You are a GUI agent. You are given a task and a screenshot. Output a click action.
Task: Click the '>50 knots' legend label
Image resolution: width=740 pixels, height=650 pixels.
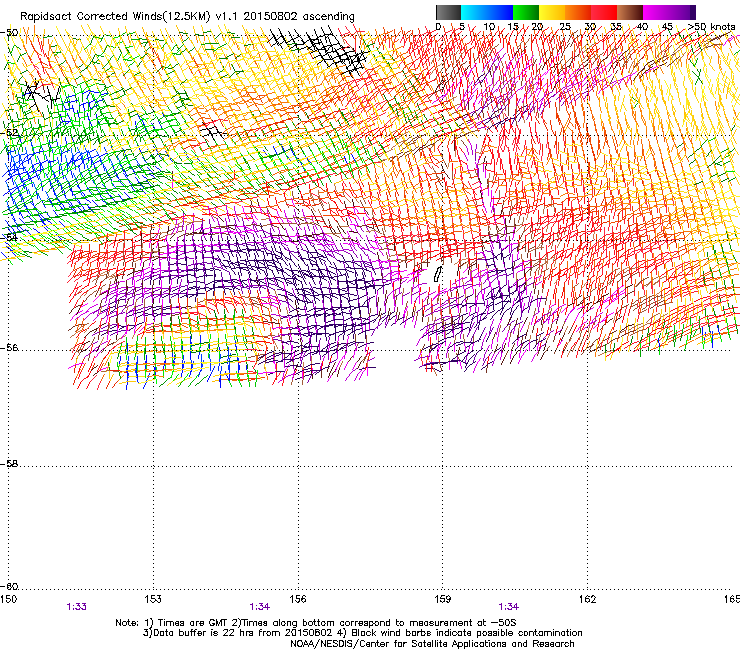(711, 27)
